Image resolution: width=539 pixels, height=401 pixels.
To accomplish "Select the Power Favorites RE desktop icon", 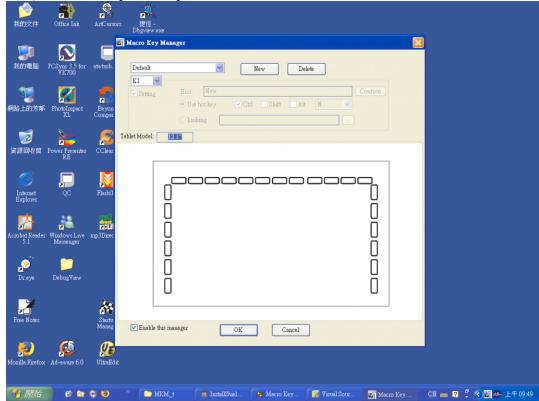I will click(x=67, y=144).
